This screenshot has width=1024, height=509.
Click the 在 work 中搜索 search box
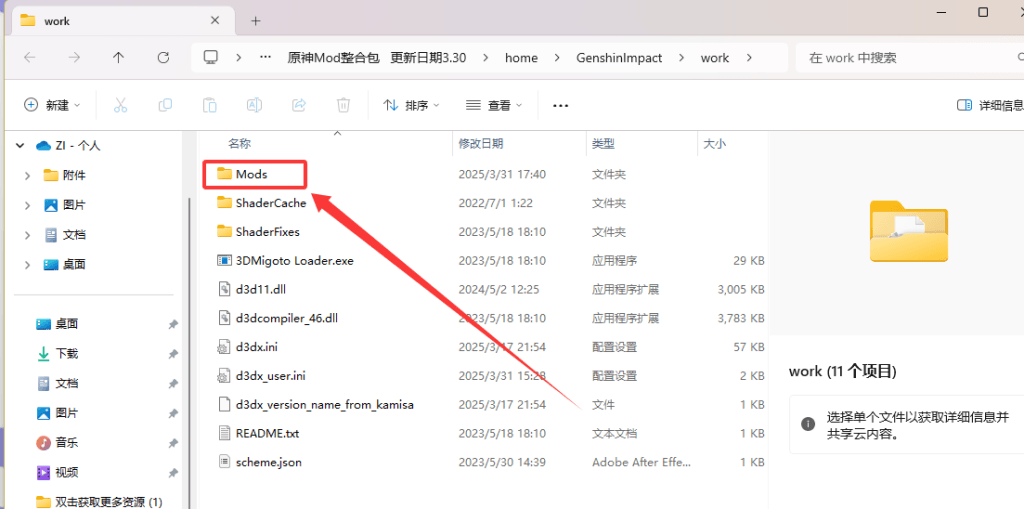pos(900,58)
